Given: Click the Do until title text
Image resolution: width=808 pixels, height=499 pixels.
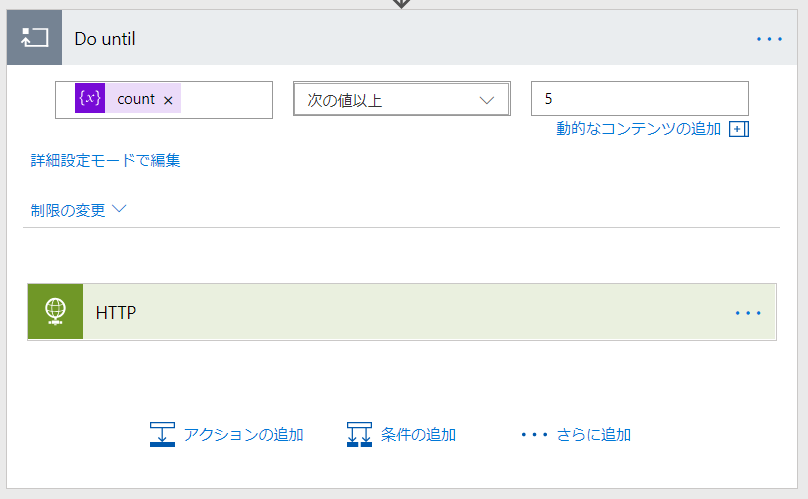Looking at the screenshot, I should pos(105,39).
